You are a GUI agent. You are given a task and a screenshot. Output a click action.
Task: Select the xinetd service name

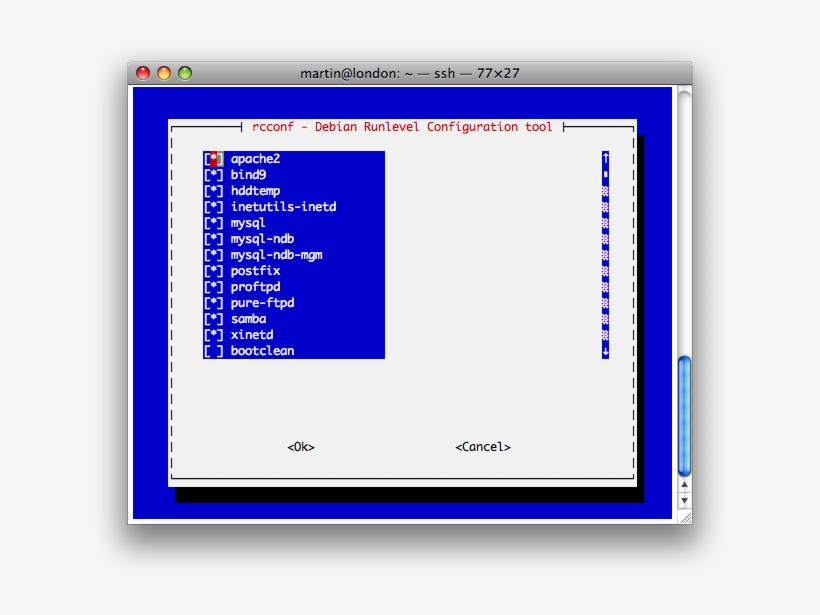[252, 335]
